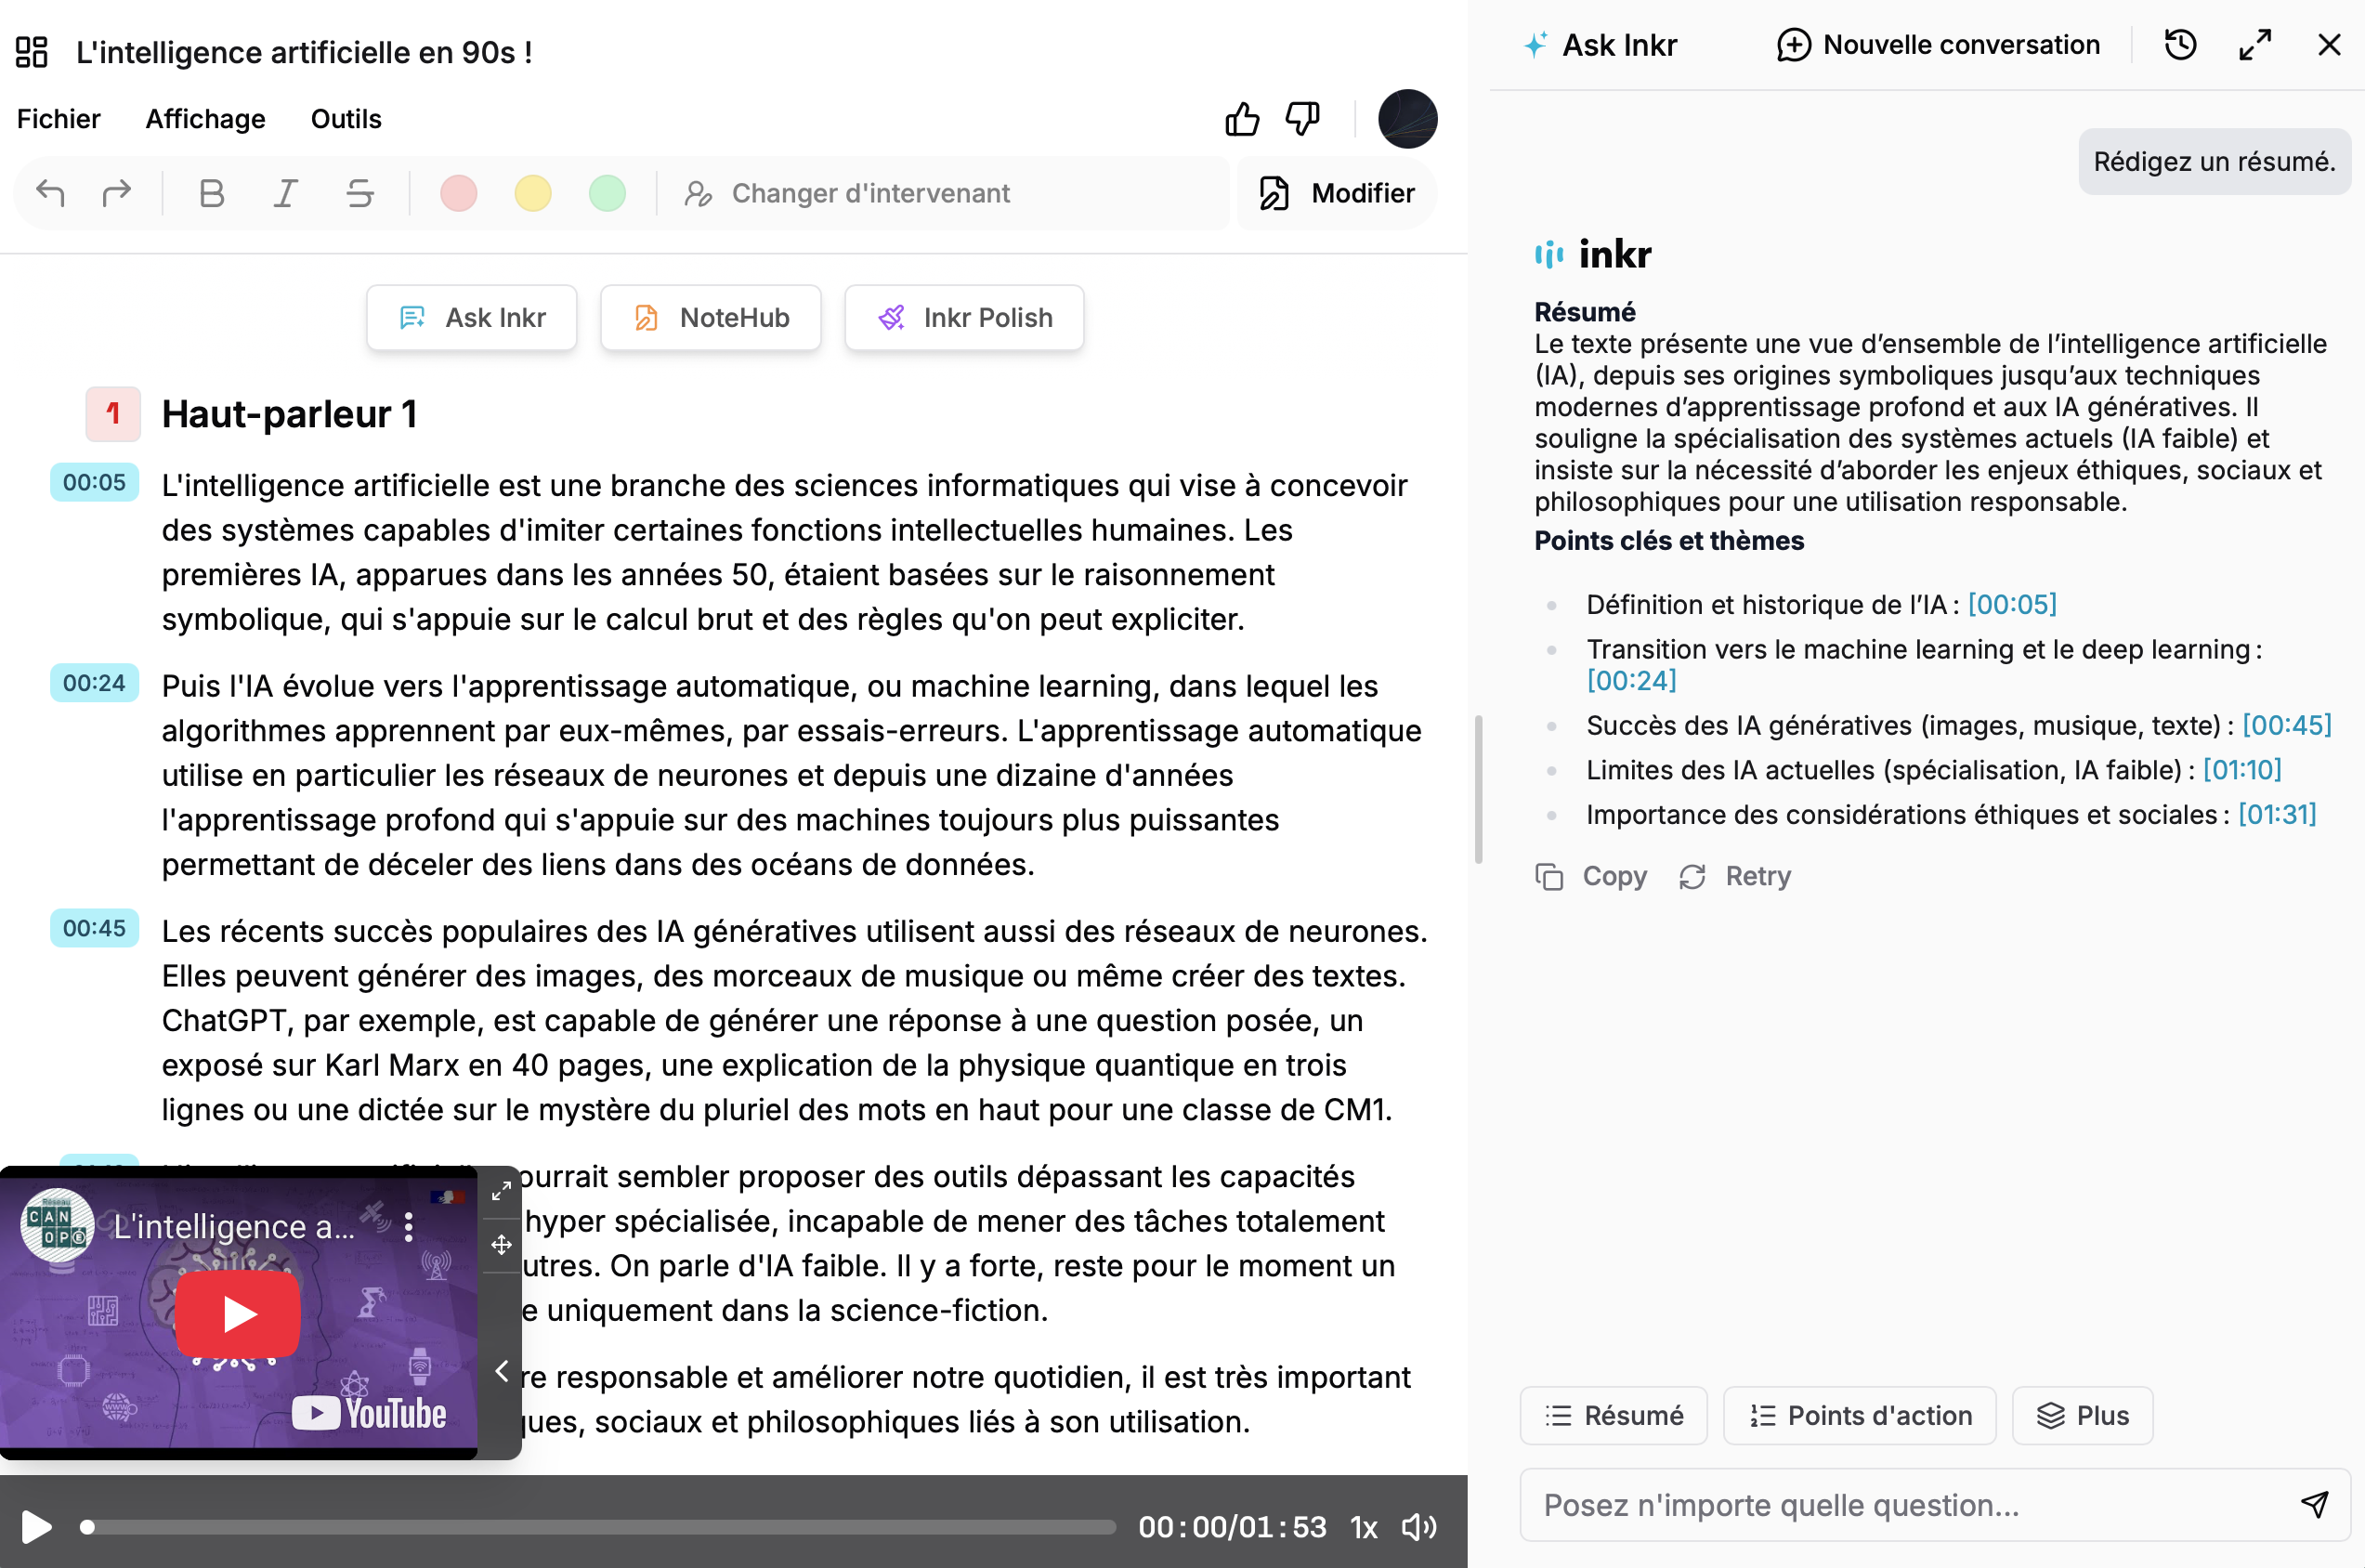Image resolution: width=2365 pixels, height=1568 pixels.
Task: Click the undo arrow icon
Action: (x=50, y=193)
